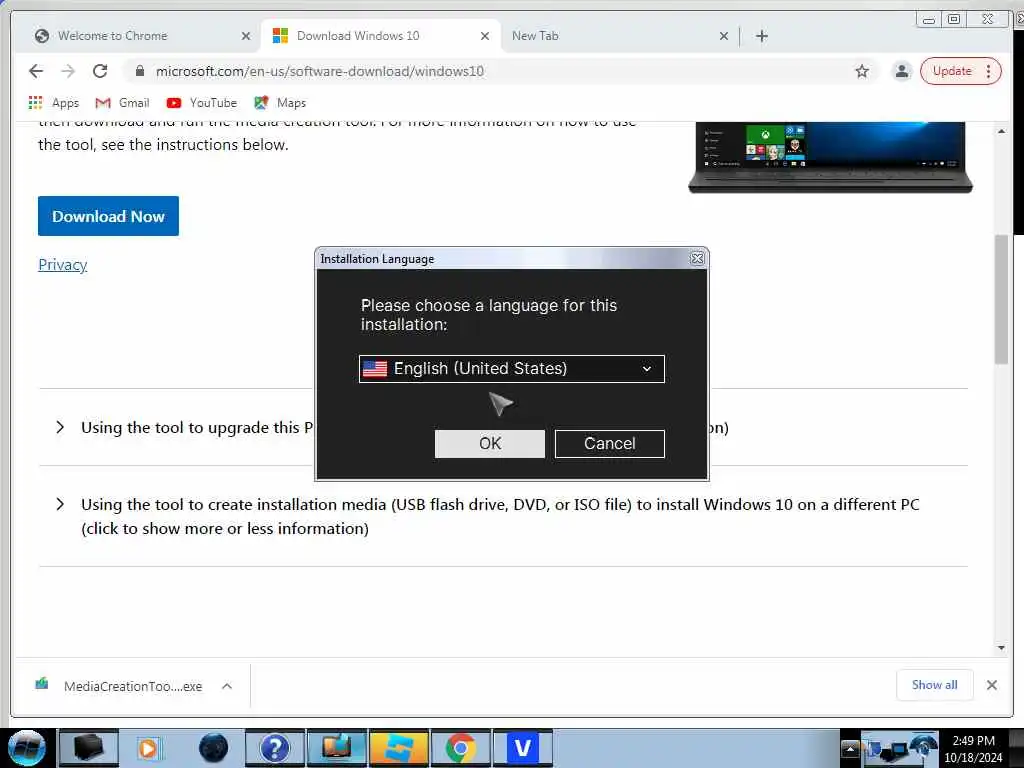Open the dark round app taskbar icon
Image resolution: width=1024 pixels, height=768 pixels.
[213, 748]
